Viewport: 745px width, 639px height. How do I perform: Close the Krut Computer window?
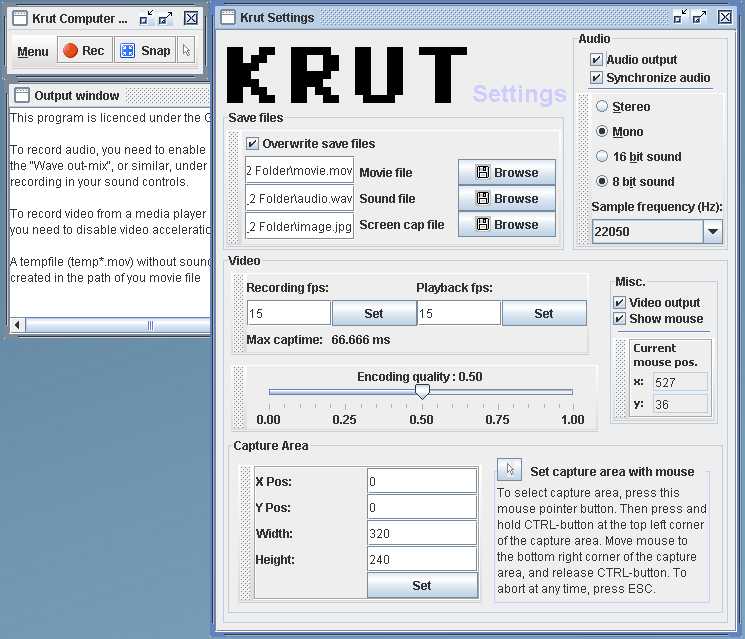[191, 18]
